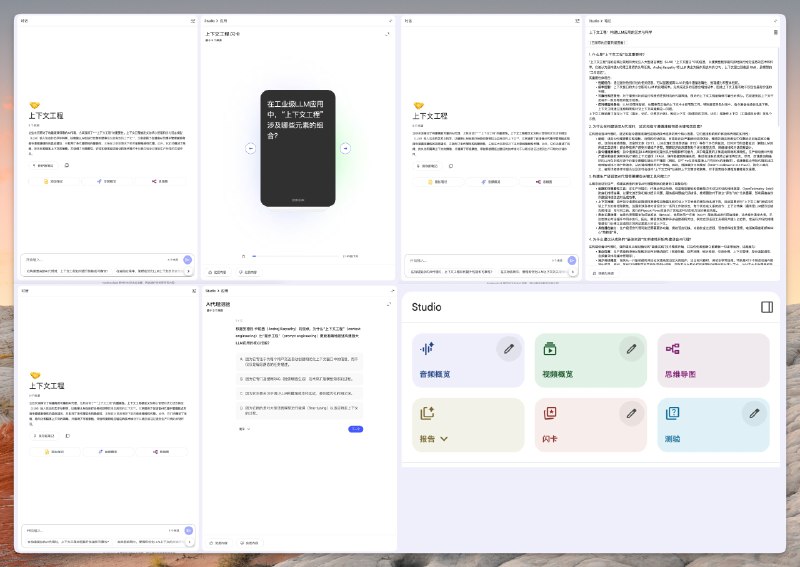Image resolution: width=800 pixels, height=567 pixels.
Task: Select quiz answer option A
Action: click(x=299, y=361)
